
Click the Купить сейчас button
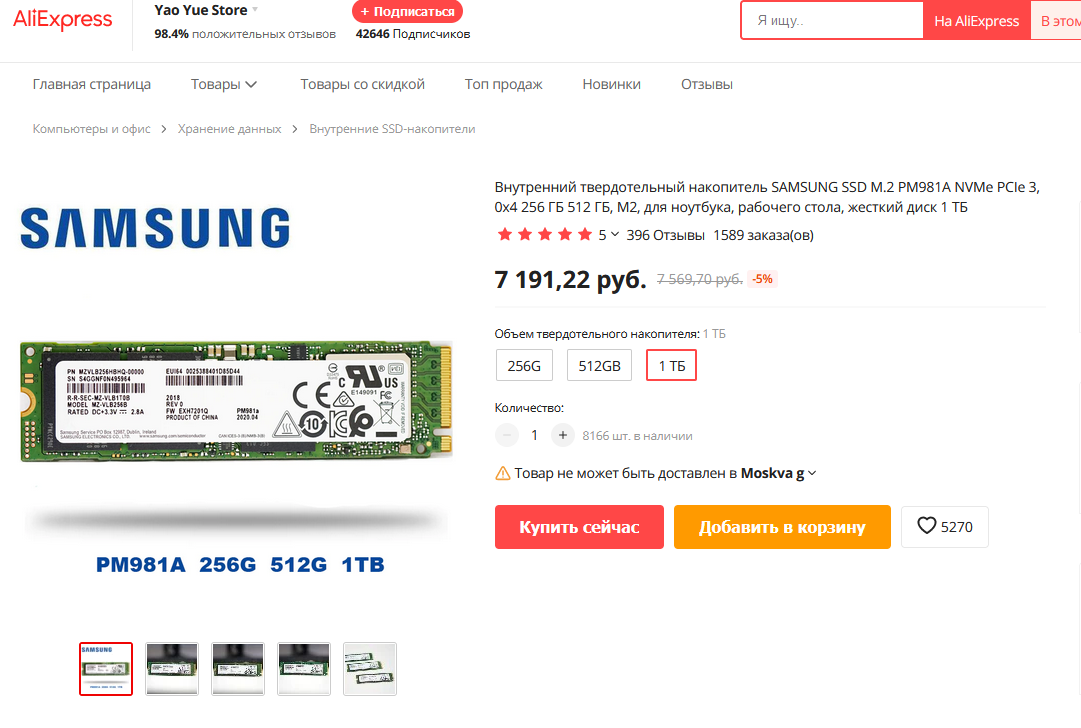point(579,527)
